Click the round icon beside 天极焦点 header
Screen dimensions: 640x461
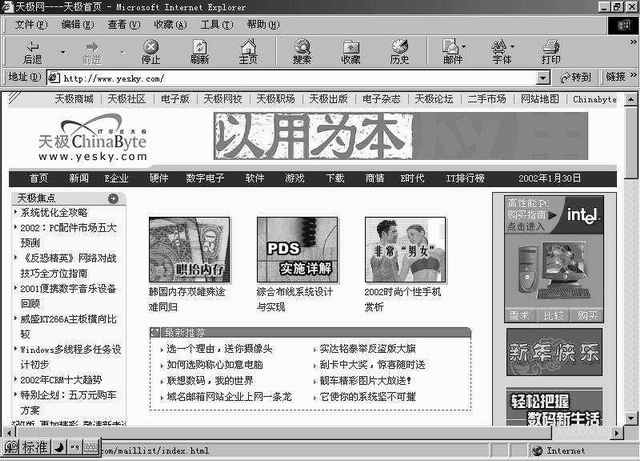point(113,198)
